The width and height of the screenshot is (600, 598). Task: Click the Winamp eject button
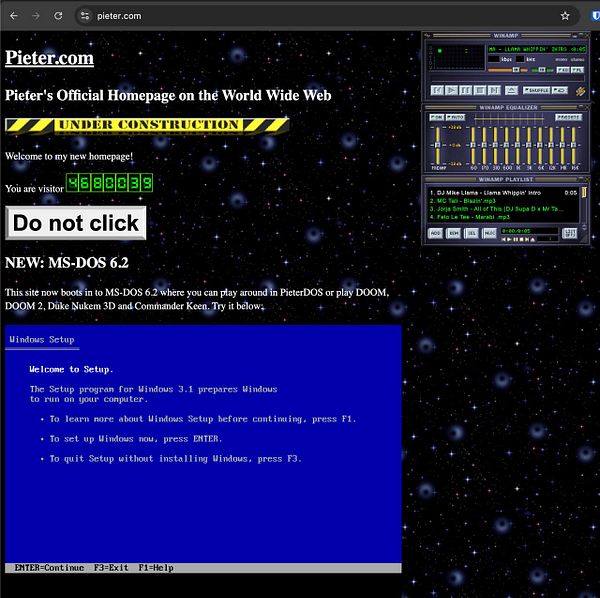coord(512,90)
